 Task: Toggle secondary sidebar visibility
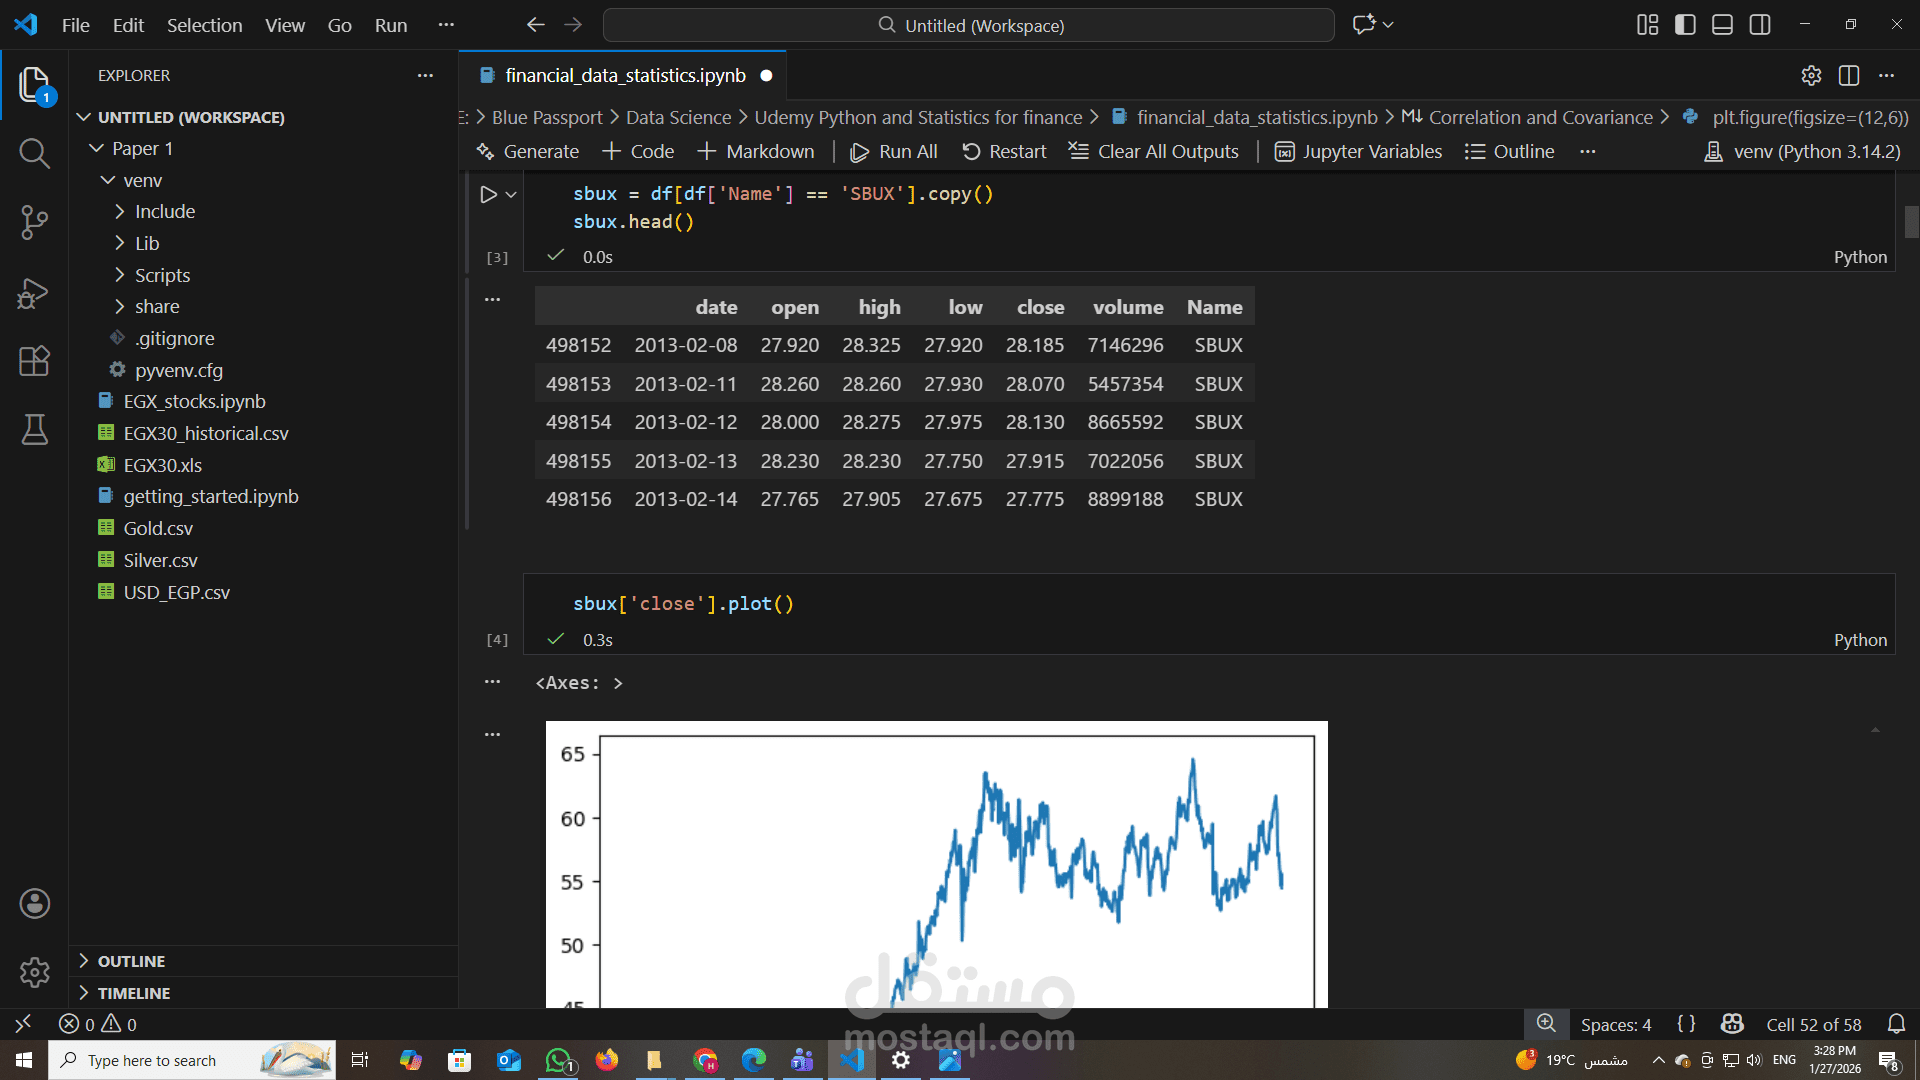[x=1760, y=25]
